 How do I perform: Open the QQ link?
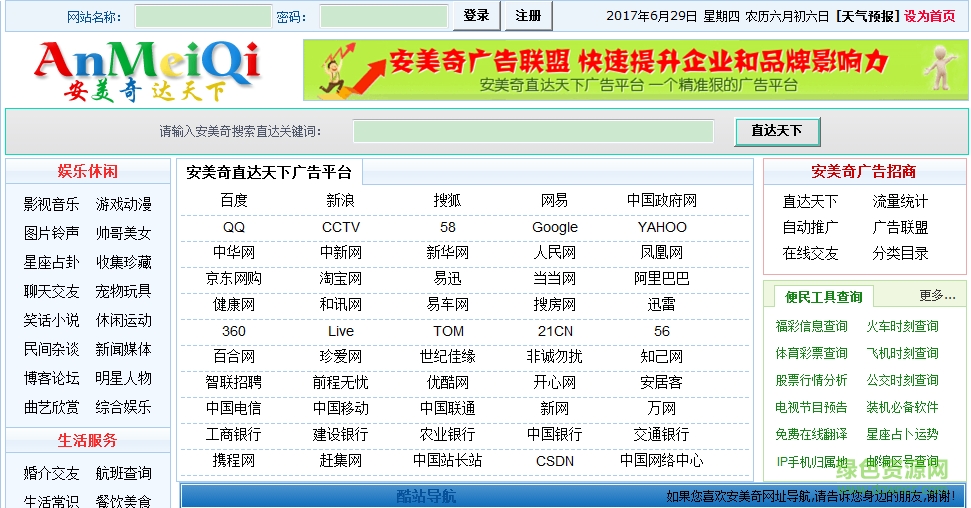tap(234, 227)
